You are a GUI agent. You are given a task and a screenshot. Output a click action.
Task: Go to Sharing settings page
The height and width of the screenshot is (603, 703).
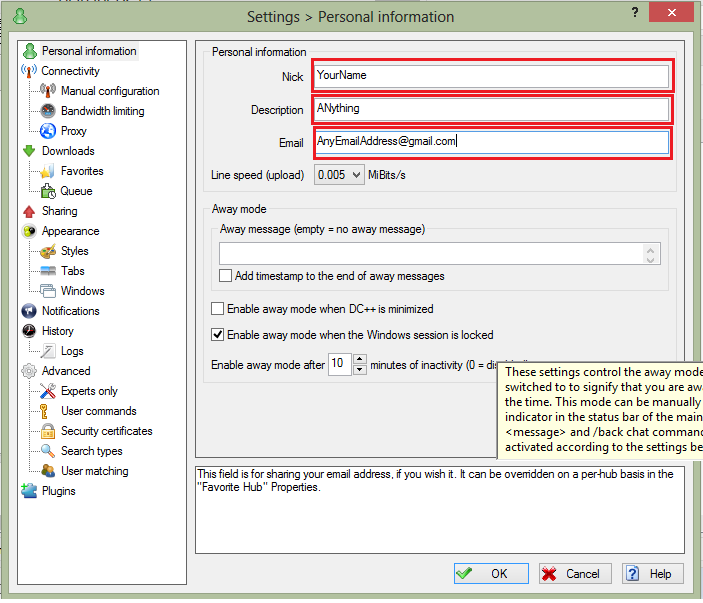[x=60, y=211]
